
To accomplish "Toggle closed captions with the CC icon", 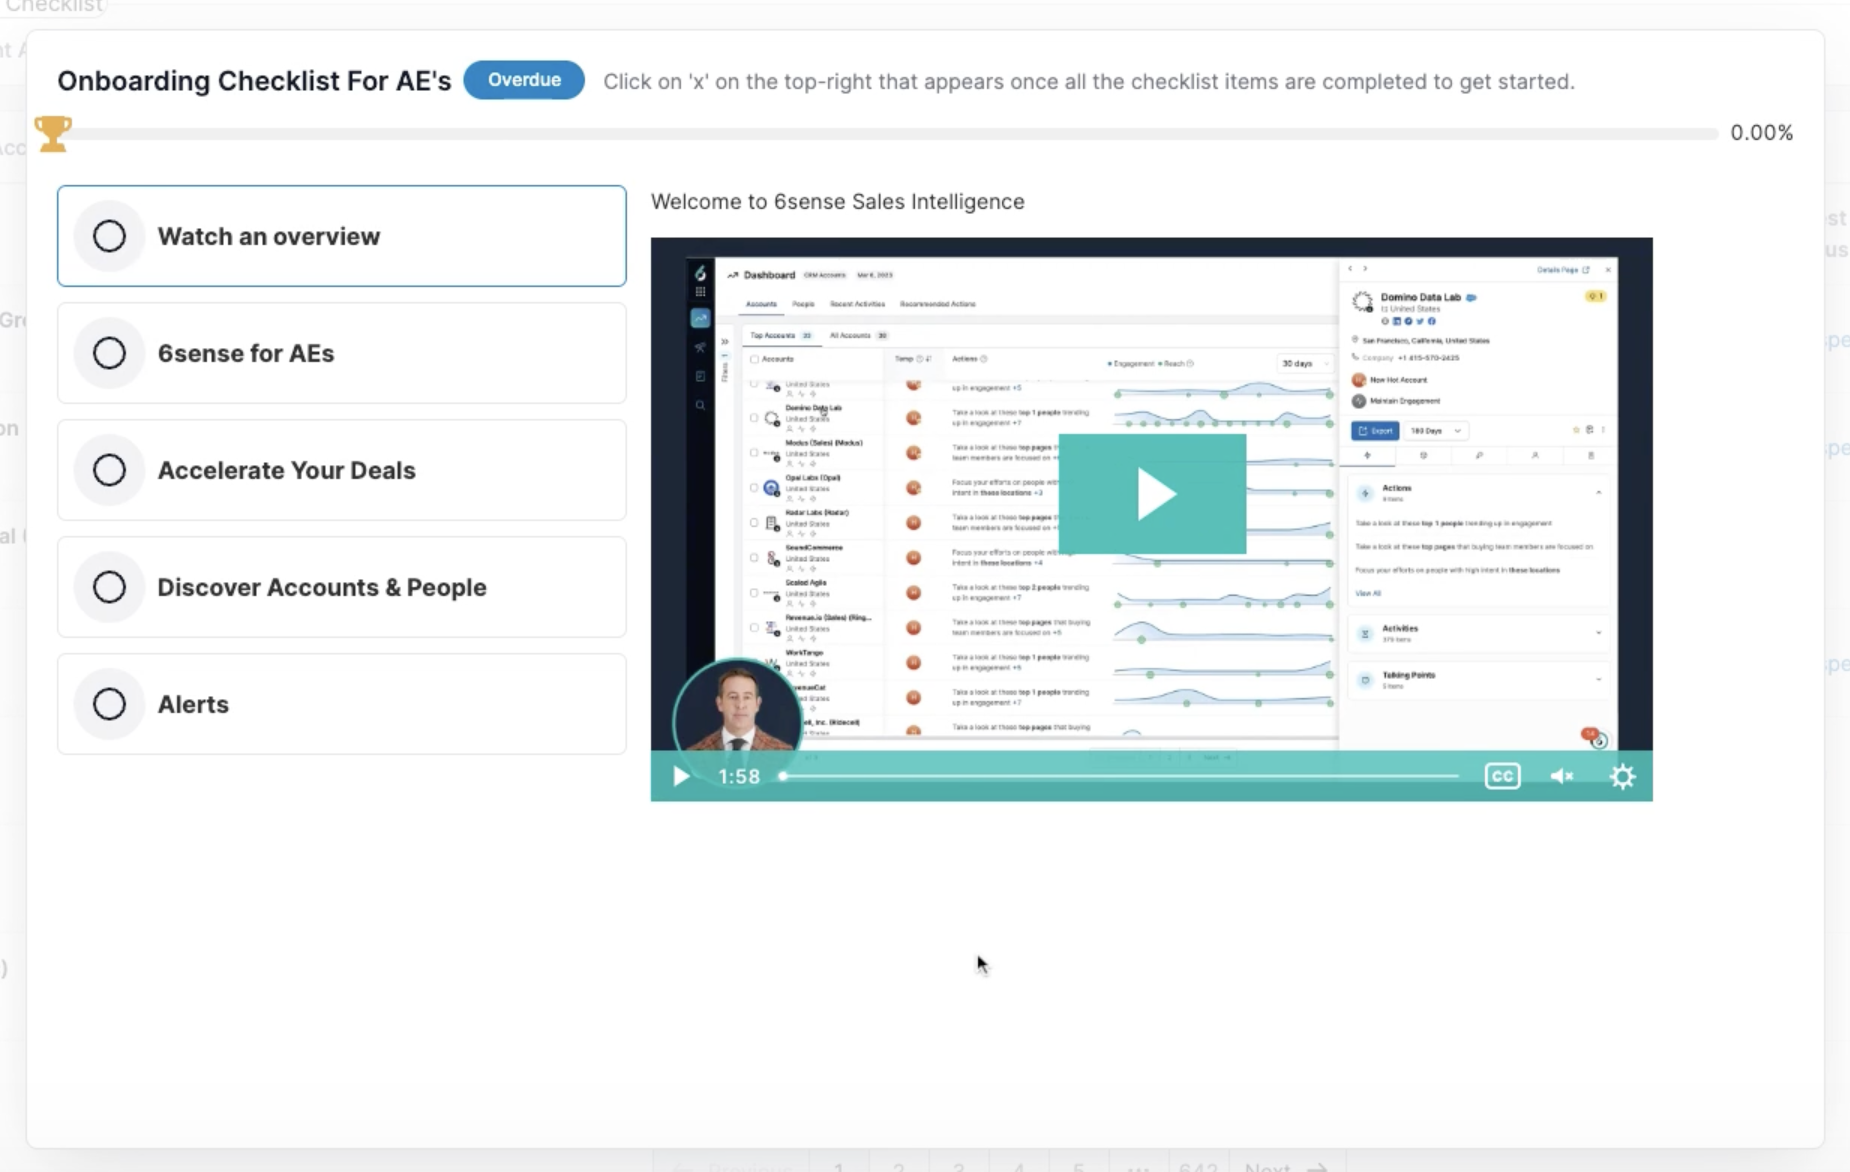I will (1502, 776).
